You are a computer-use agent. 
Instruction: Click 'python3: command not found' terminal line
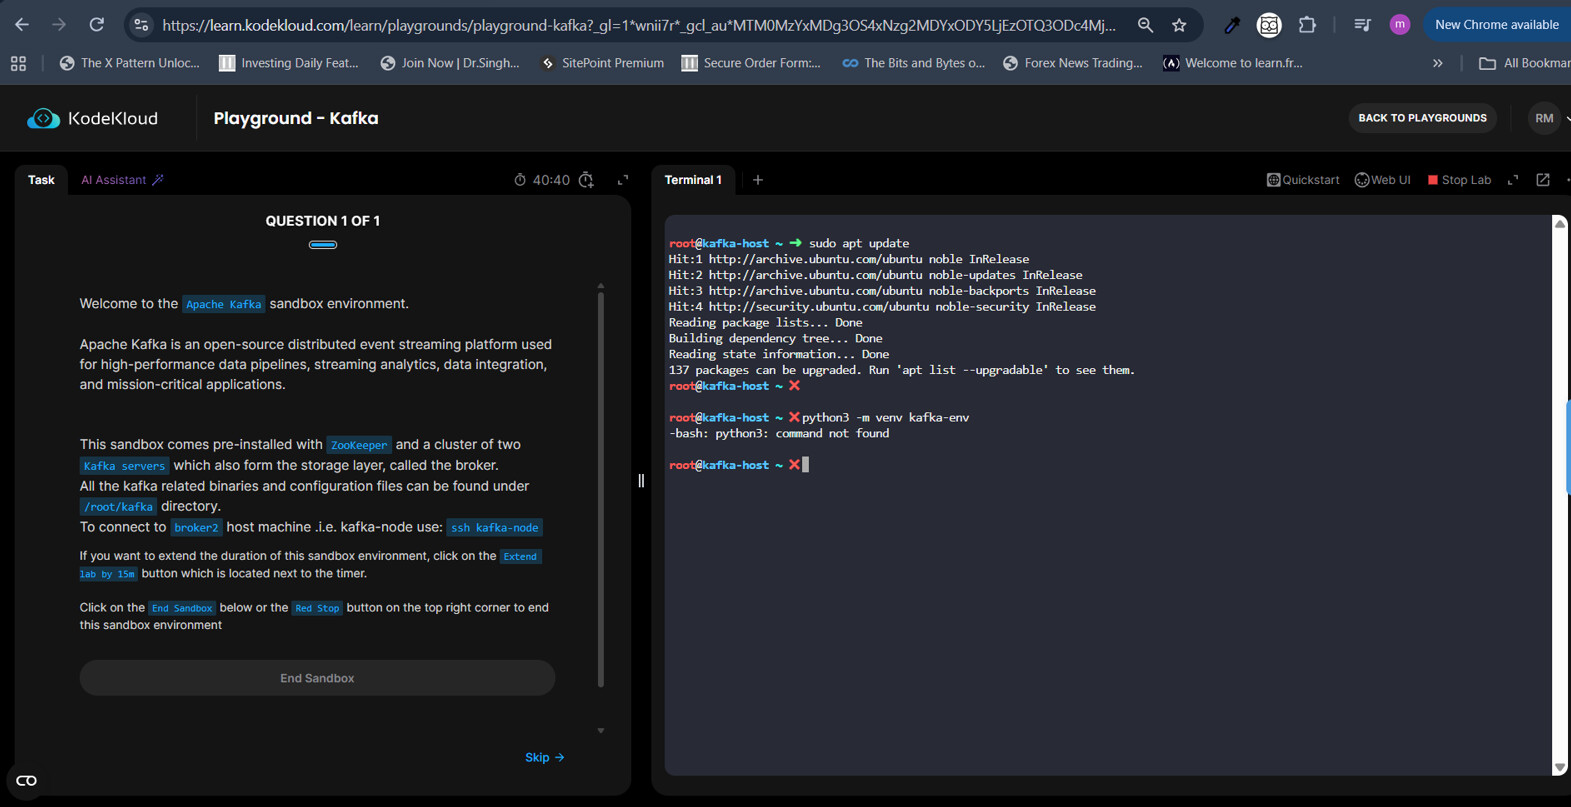[x=779, y=433]
